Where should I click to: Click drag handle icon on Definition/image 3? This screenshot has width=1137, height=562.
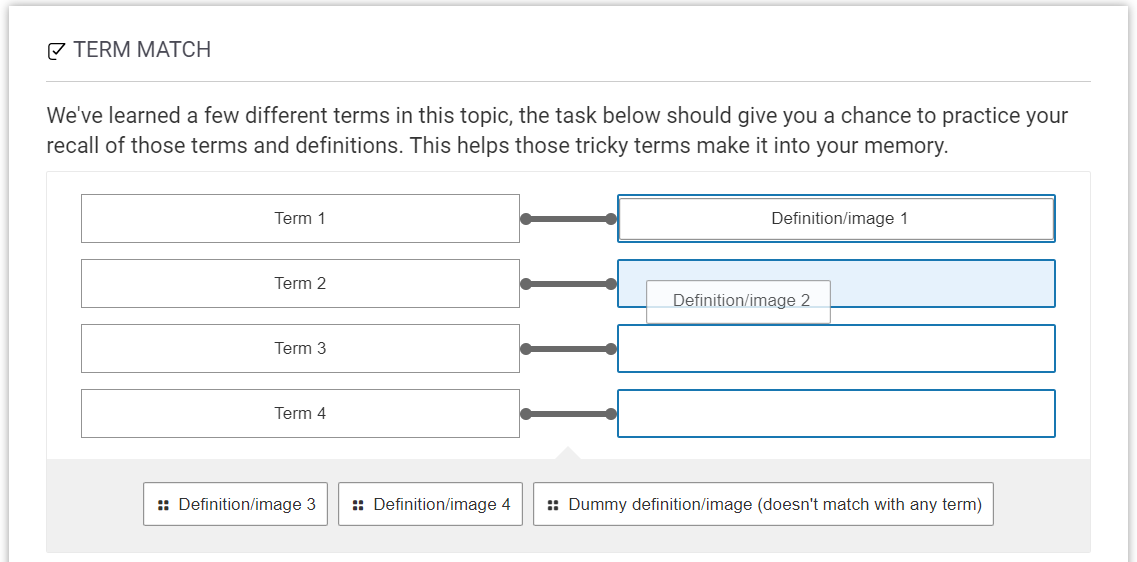[x=163, y=505]
